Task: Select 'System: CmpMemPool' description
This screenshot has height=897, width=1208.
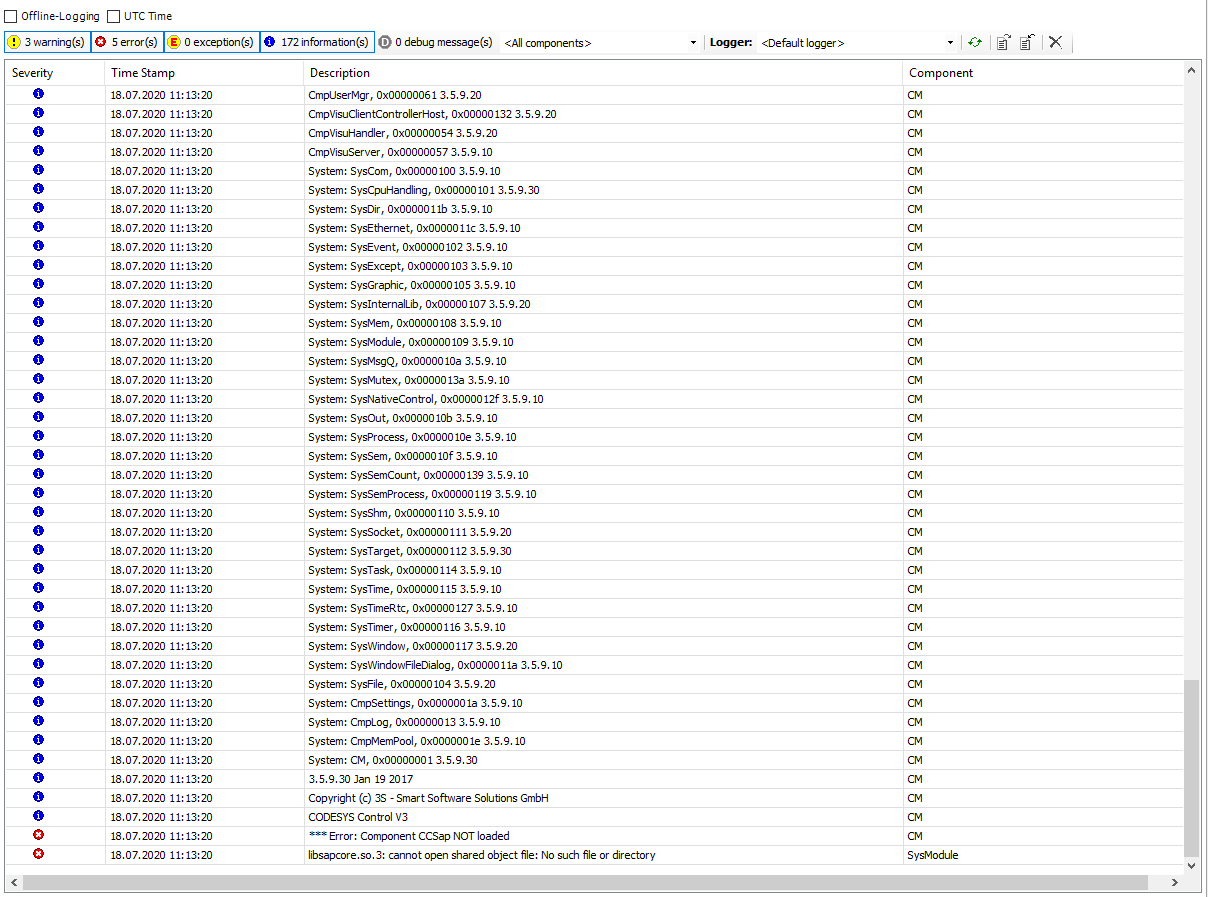Action: click(x=417, y=741)
